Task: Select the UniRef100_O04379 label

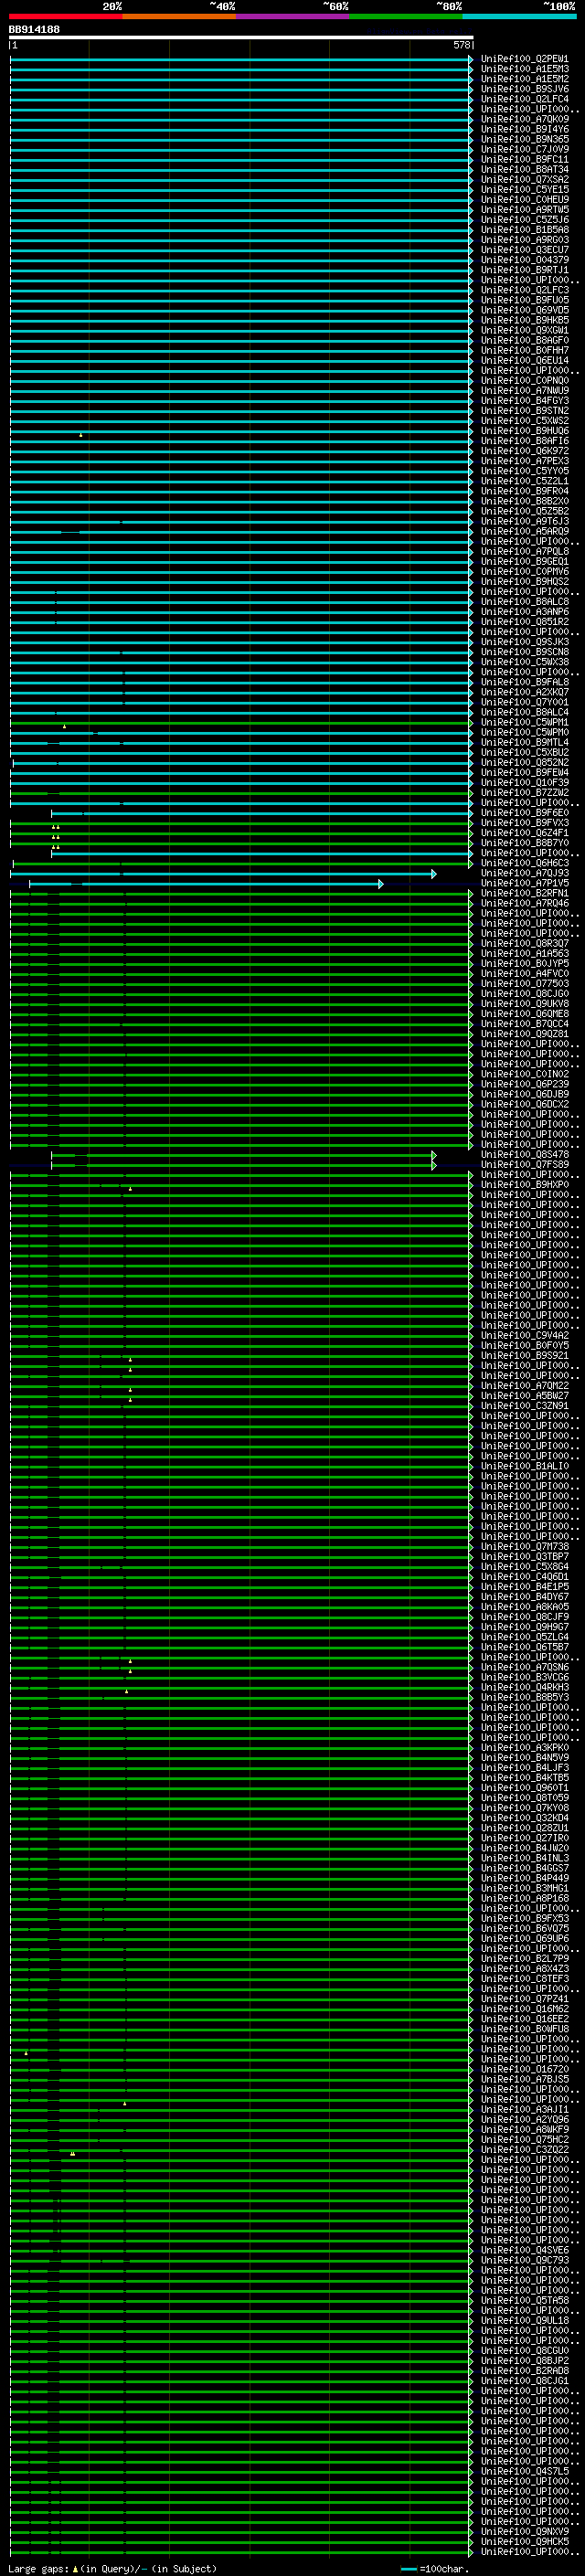Action: pos(524,260)
